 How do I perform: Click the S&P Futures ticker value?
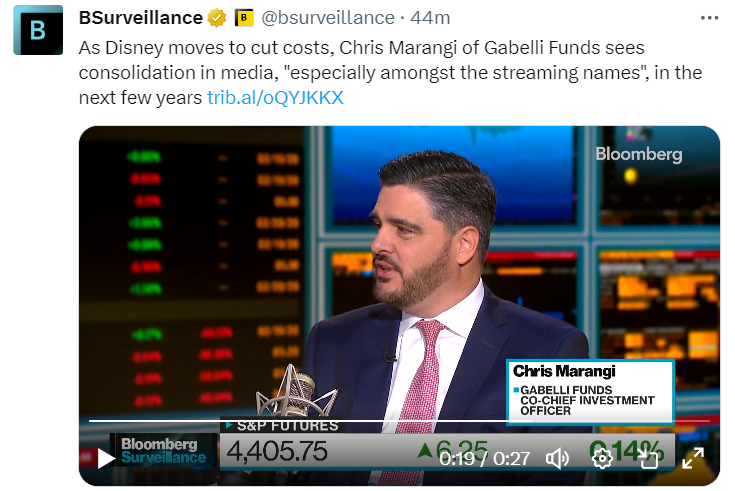pyautogui.click(x=278, y=451)
